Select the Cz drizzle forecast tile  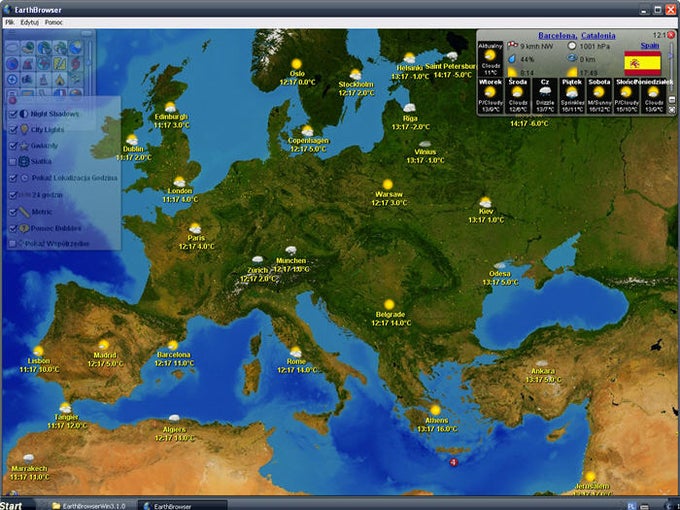point(545,95)
